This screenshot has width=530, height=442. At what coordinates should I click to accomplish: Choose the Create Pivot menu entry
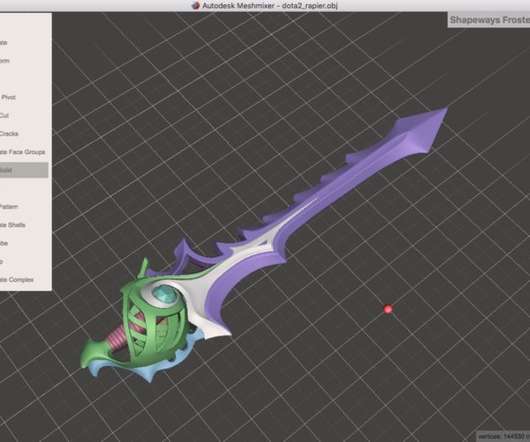click(8, 97)
